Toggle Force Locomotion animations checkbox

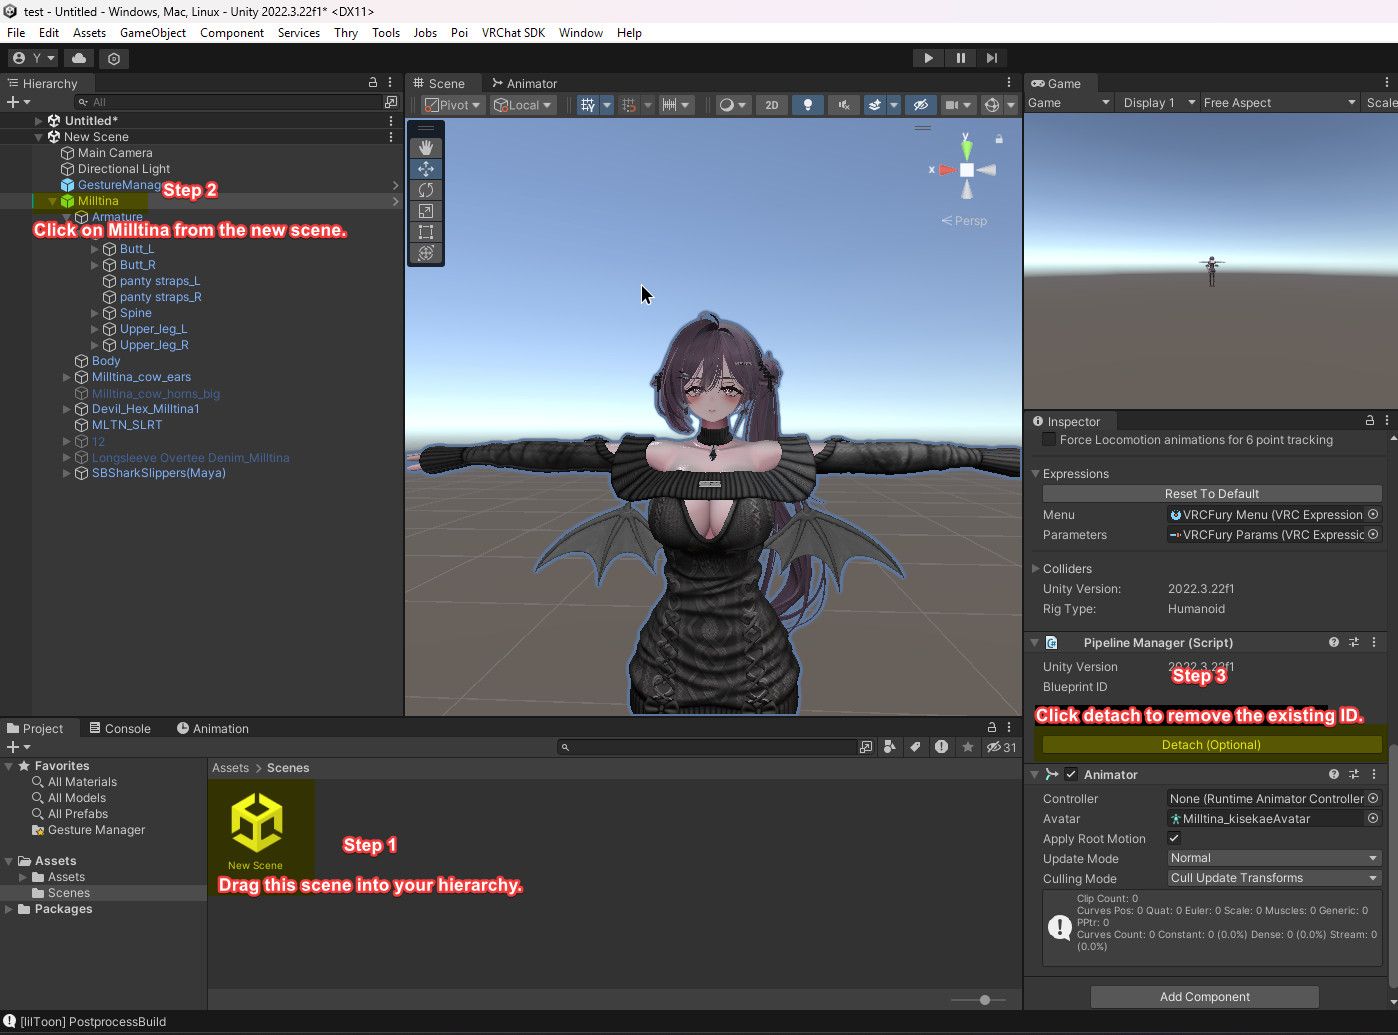tap(1049, 439)
